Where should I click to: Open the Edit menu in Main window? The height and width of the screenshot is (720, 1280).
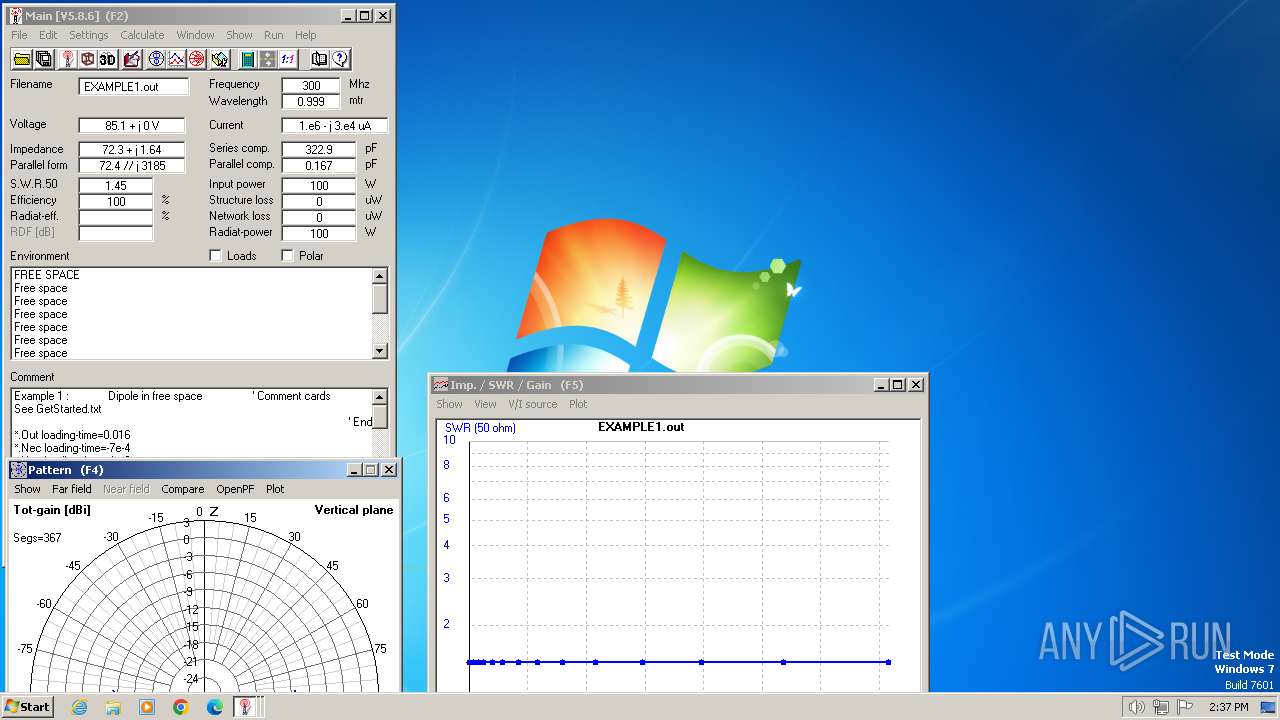pyautogui.click(x=48, y=35)
